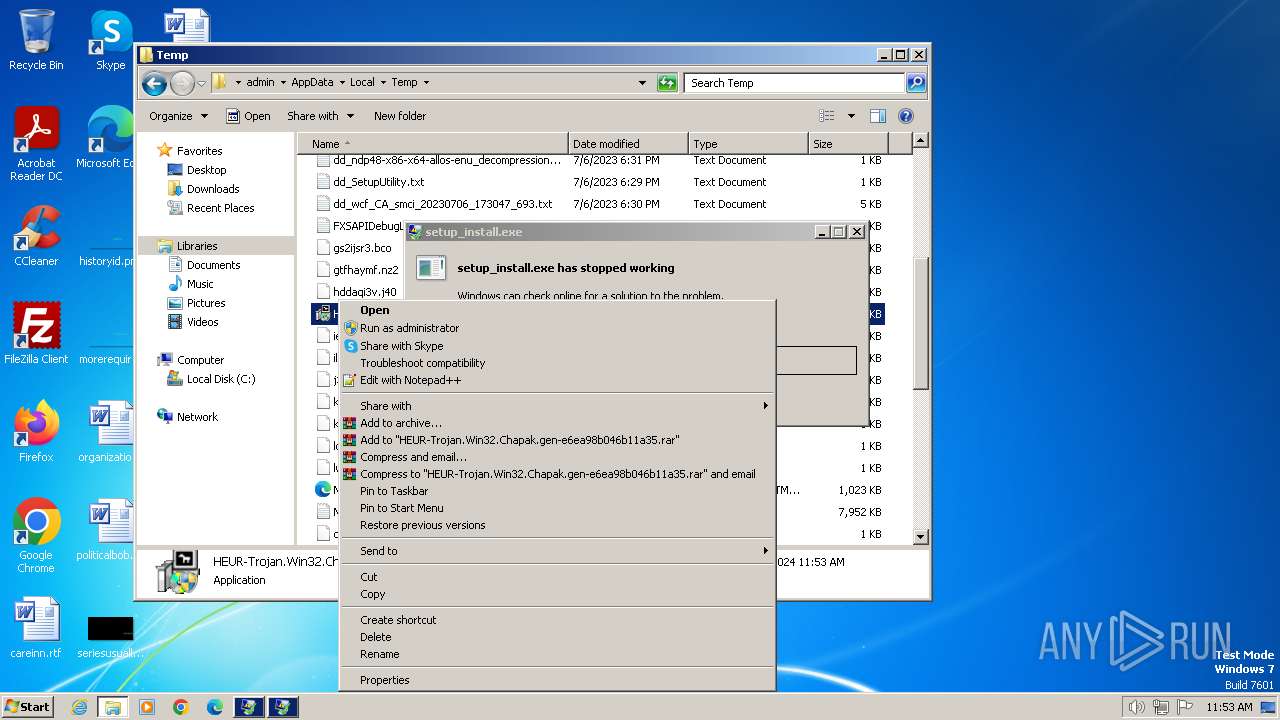Click the taskbar clock 11:53 AM
Image resolution: width=1280 pixels, height=720 pixels.
point(1229,707)
